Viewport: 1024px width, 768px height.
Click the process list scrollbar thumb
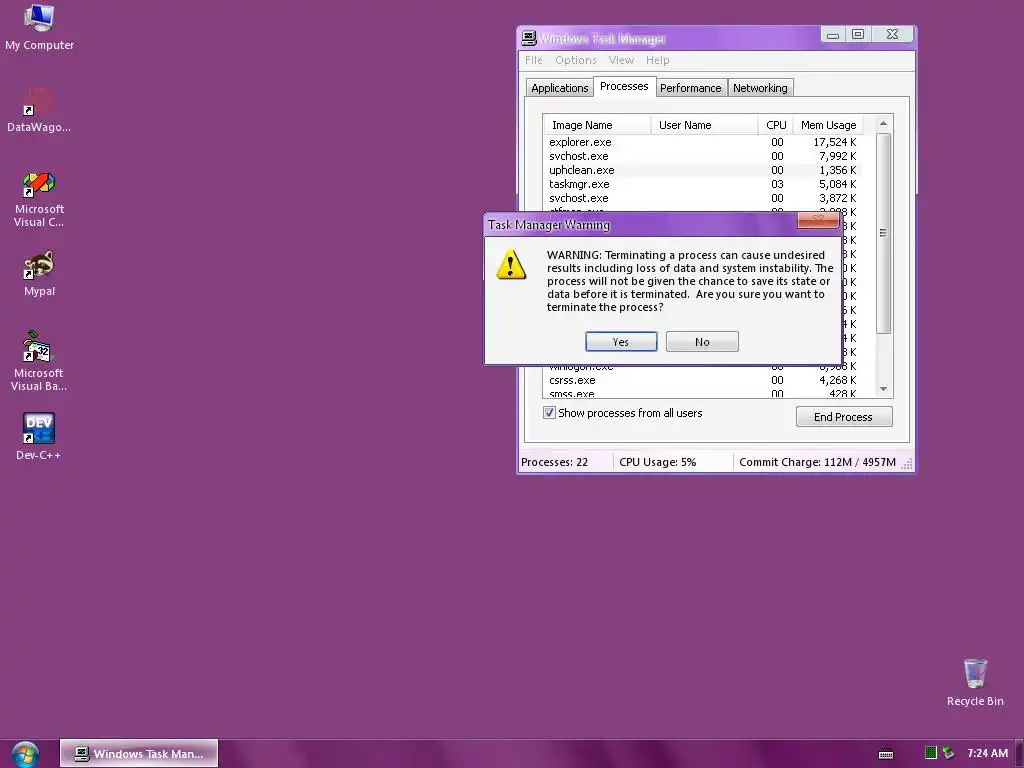tap(884, 233)
